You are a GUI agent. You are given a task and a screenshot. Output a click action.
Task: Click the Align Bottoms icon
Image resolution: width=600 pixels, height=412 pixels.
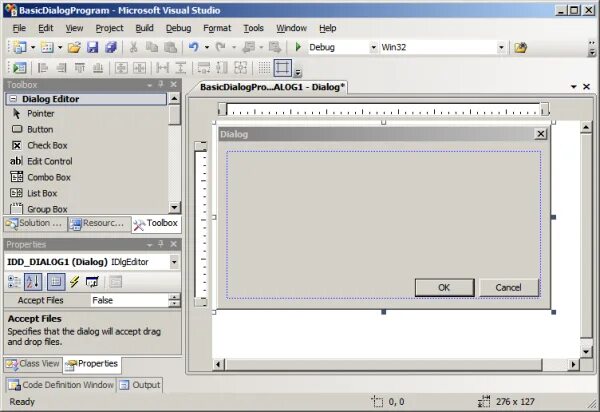click(98, 68)
